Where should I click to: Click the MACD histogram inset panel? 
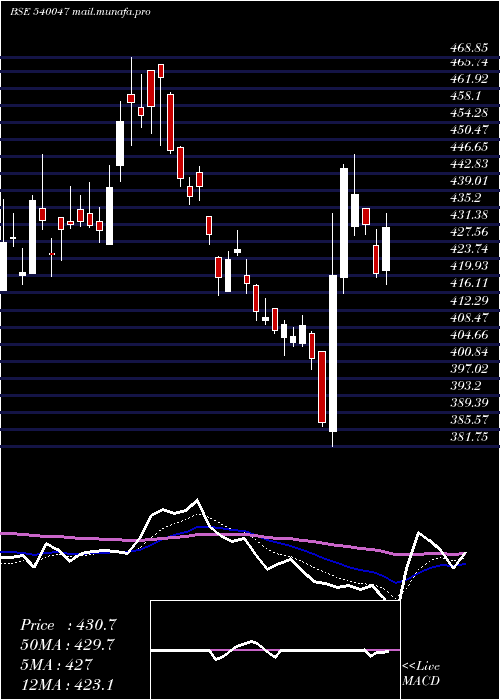click(x=275, y=650)
